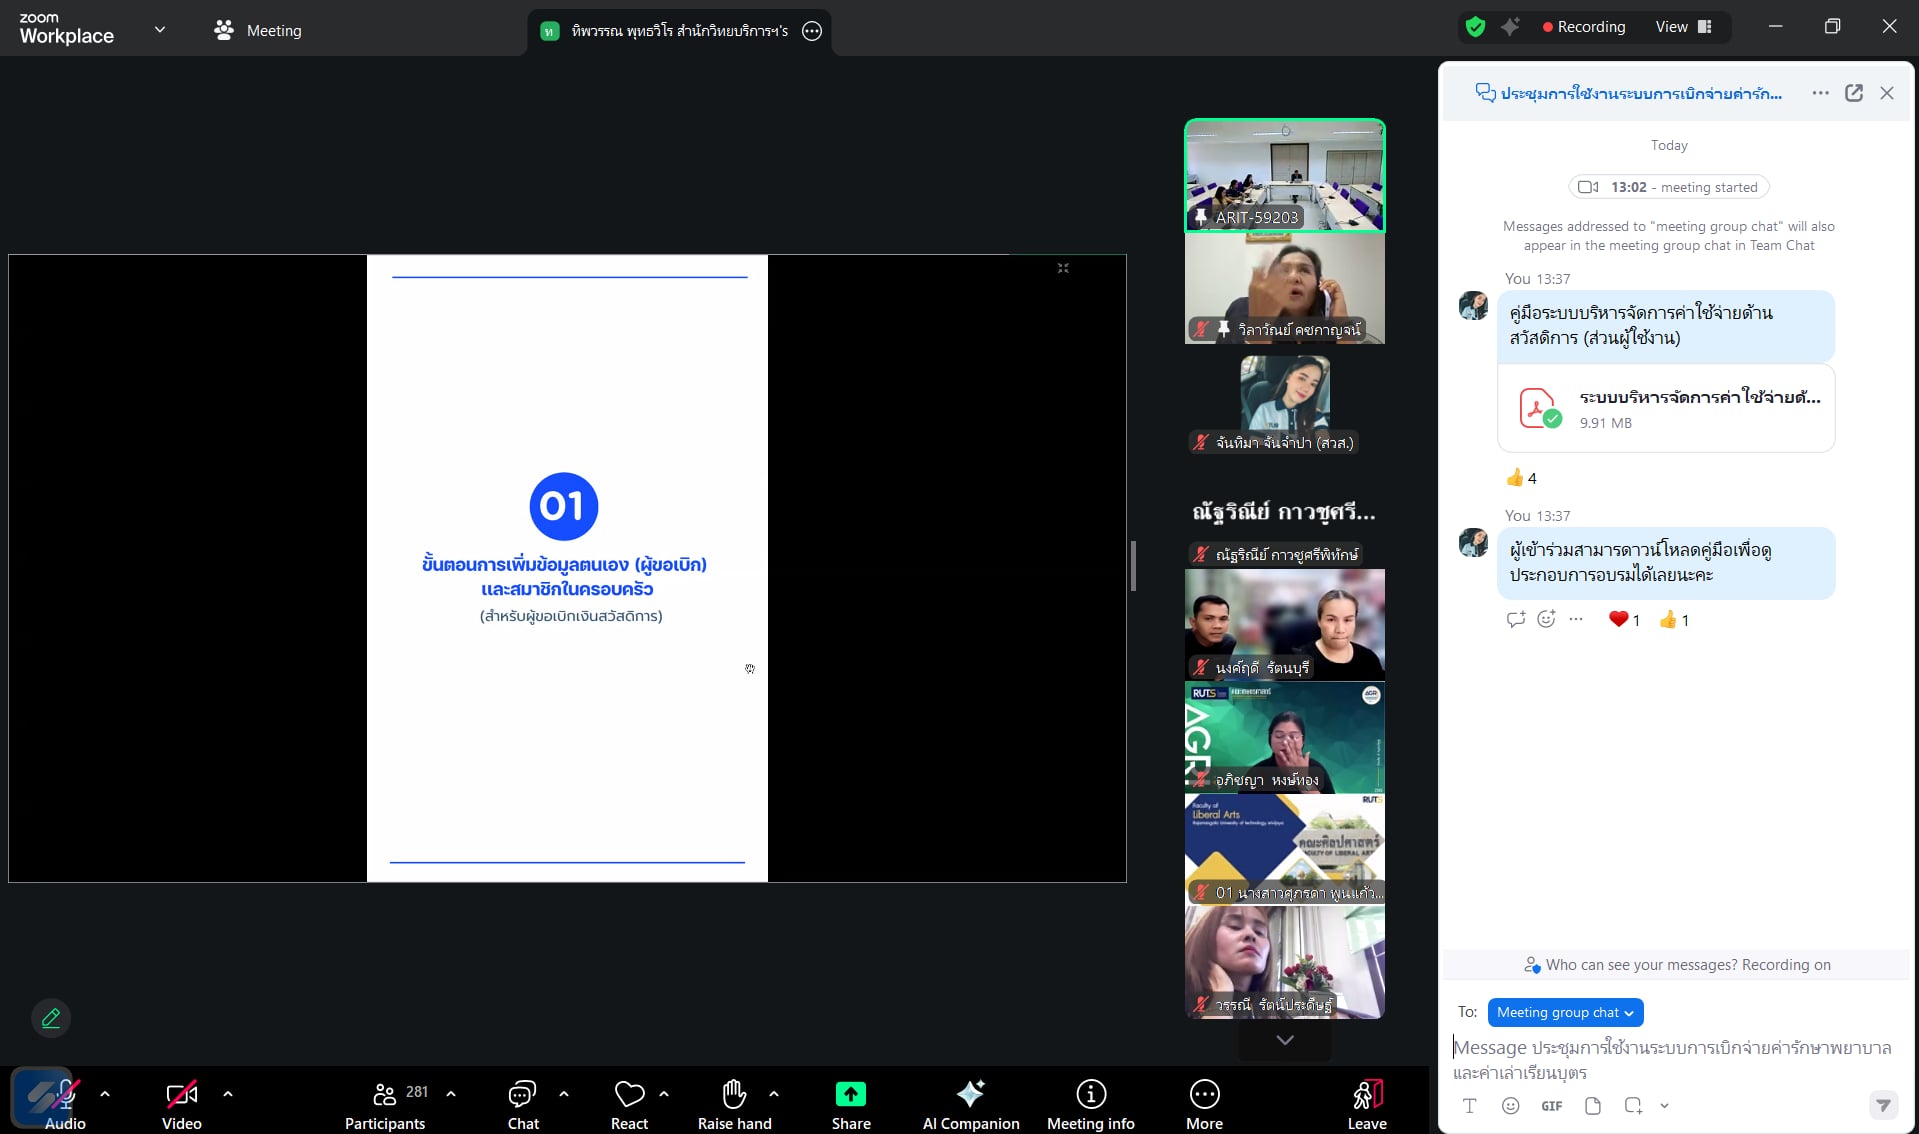1919x1134 pixels.
Task: Open React emoji reactions
Action: pos(629,1103)
